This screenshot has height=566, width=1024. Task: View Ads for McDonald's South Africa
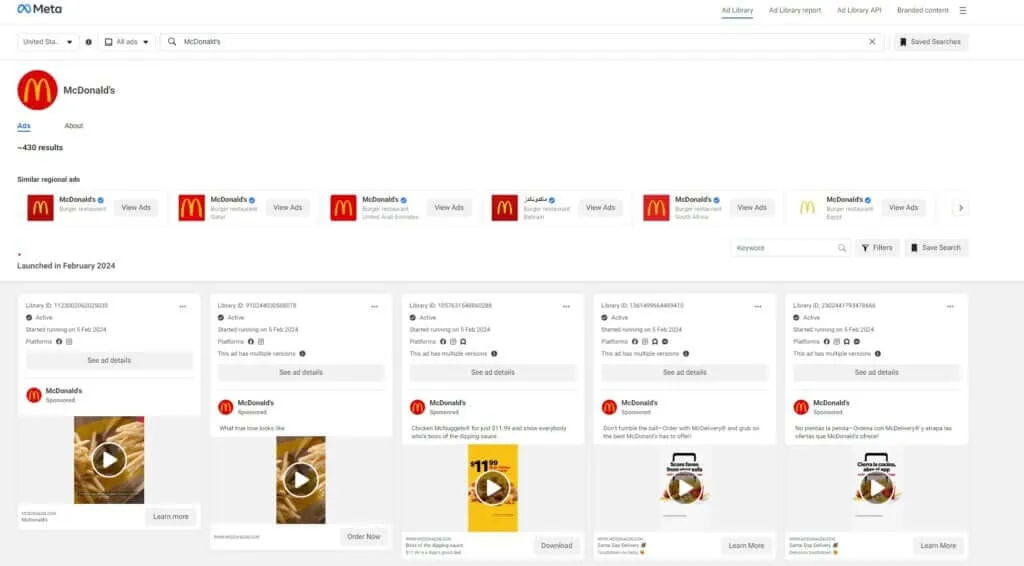[x=752, y=208]
